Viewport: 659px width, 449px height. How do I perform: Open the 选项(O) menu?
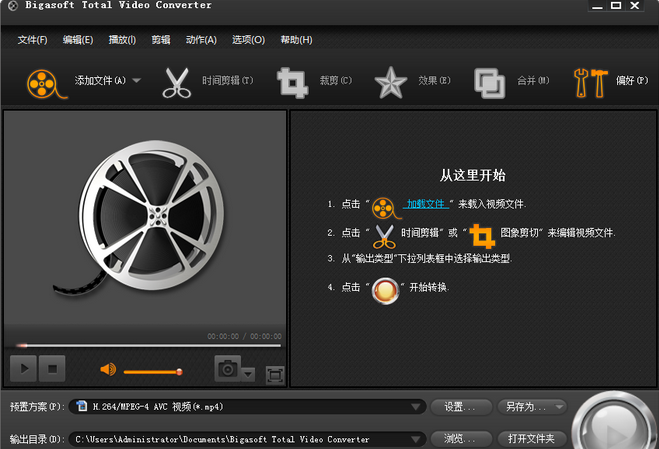248,40
